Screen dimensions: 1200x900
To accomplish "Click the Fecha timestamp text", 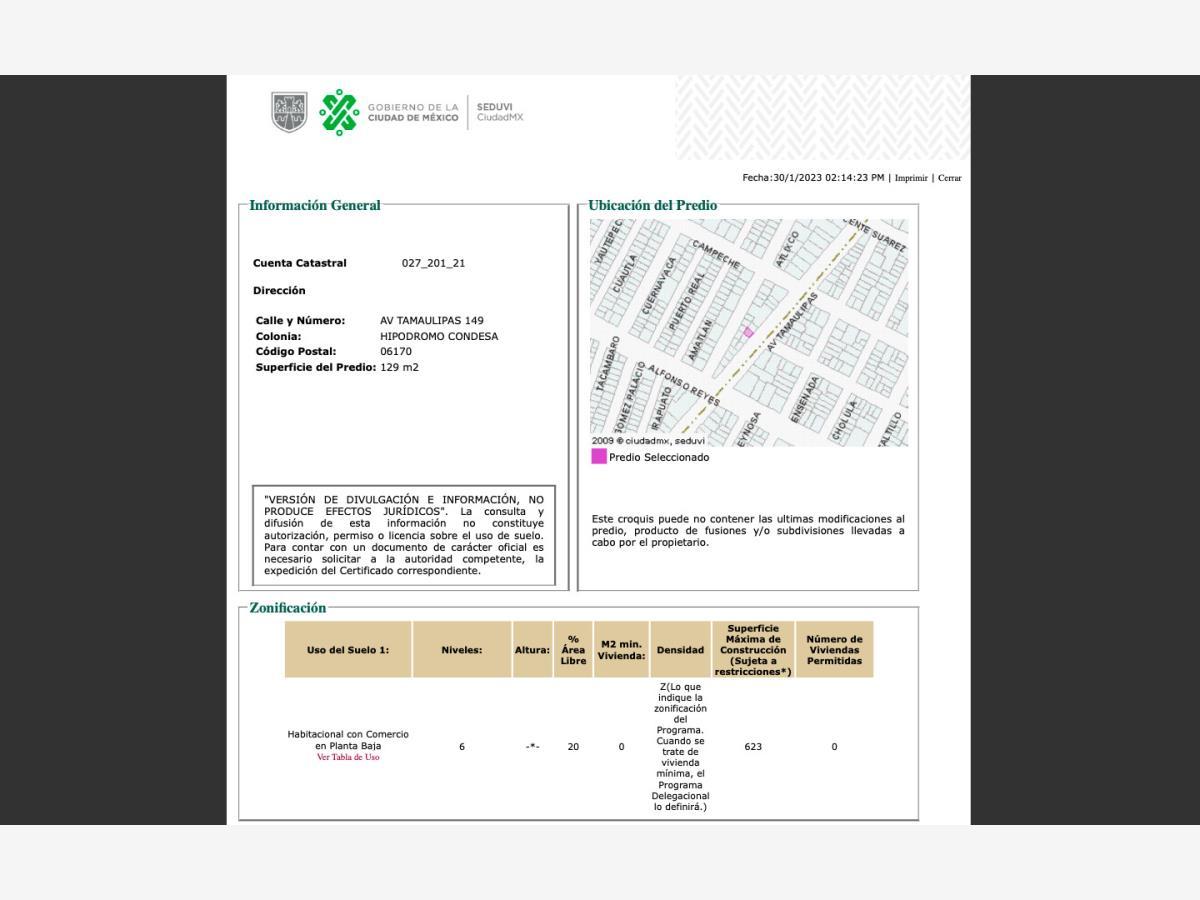I will coord(813,178).
